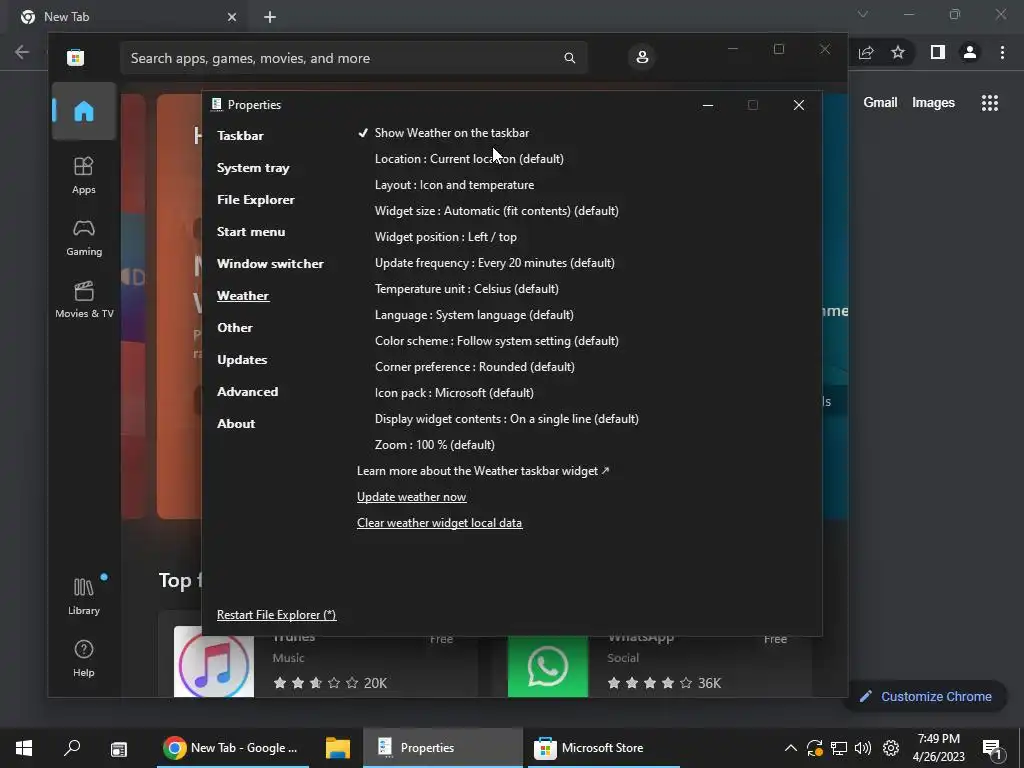Click the settings gear tray icon

891,748
